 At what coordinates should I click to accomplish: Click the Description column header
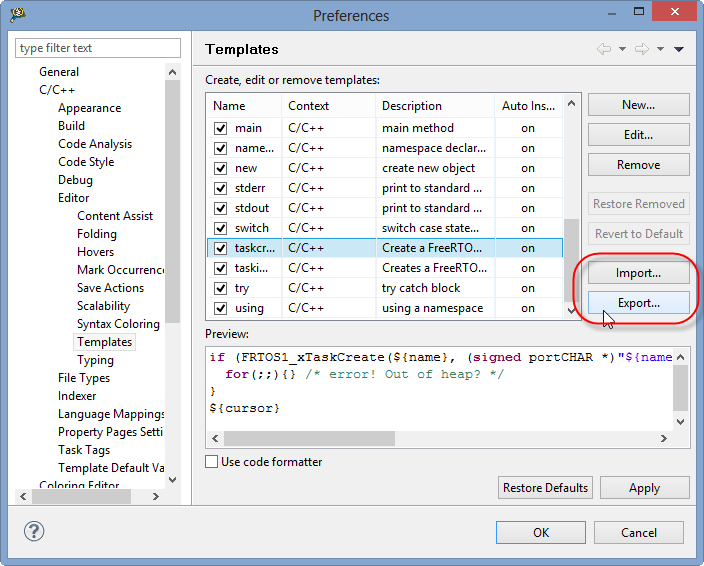point(434,106)
